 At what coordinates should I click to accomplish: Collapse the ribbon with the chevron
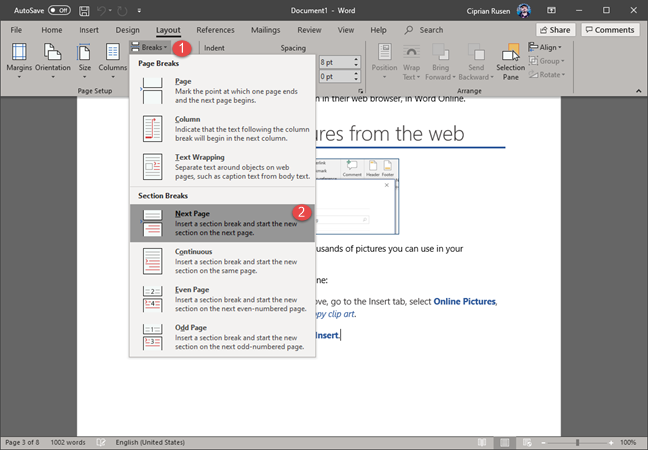(638, 91)
